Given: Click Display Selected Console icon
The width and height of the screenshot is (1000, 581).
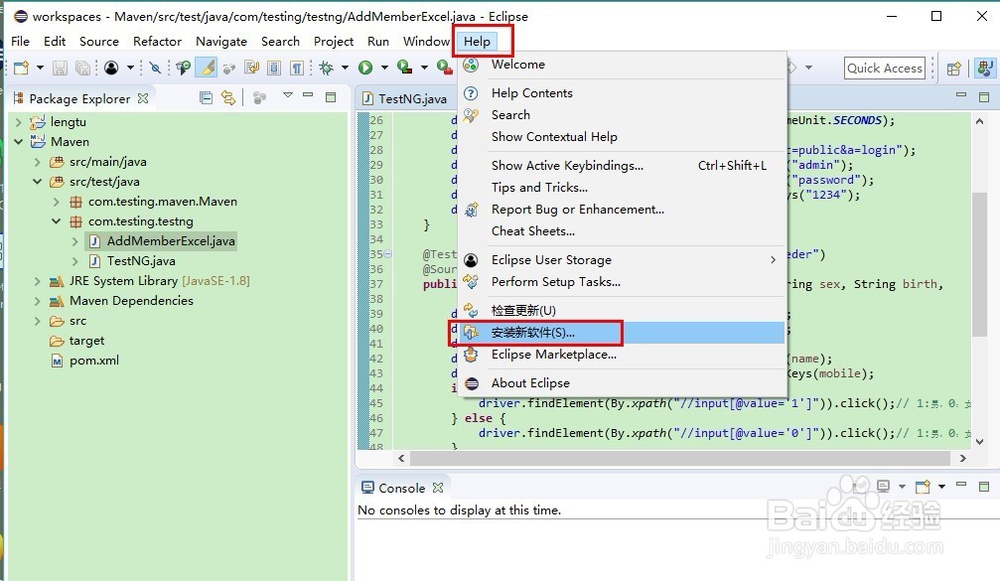Looking at the screenshot, I should (883, 487).
